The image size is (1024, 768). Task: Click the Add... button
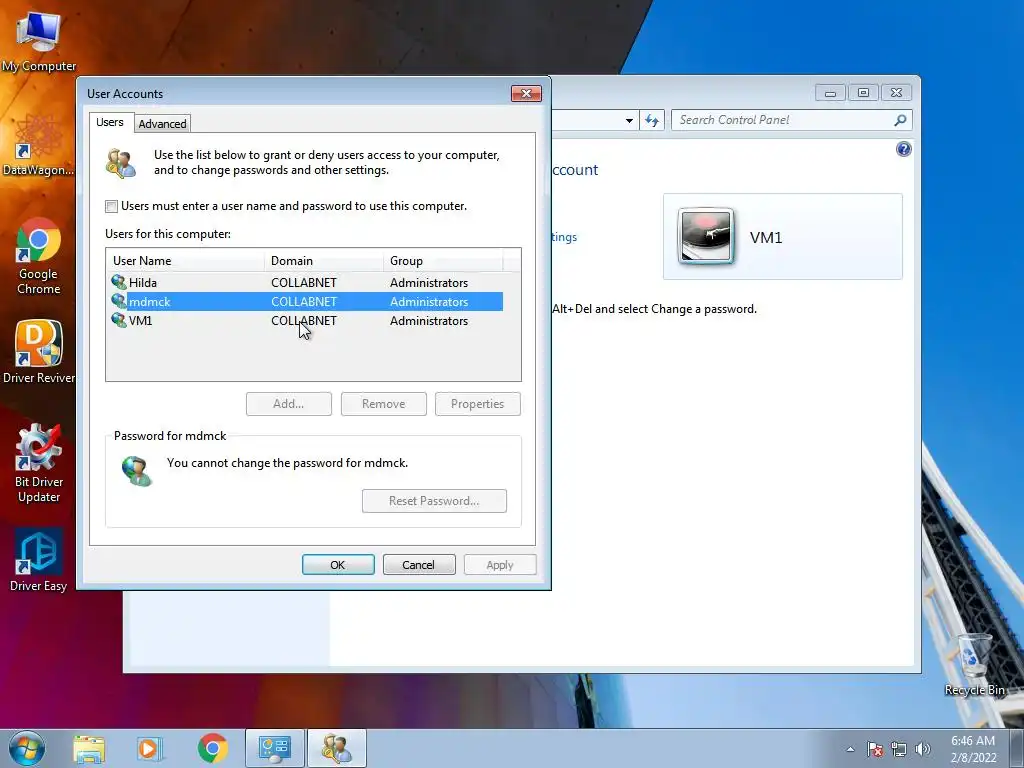pos(289,404)
